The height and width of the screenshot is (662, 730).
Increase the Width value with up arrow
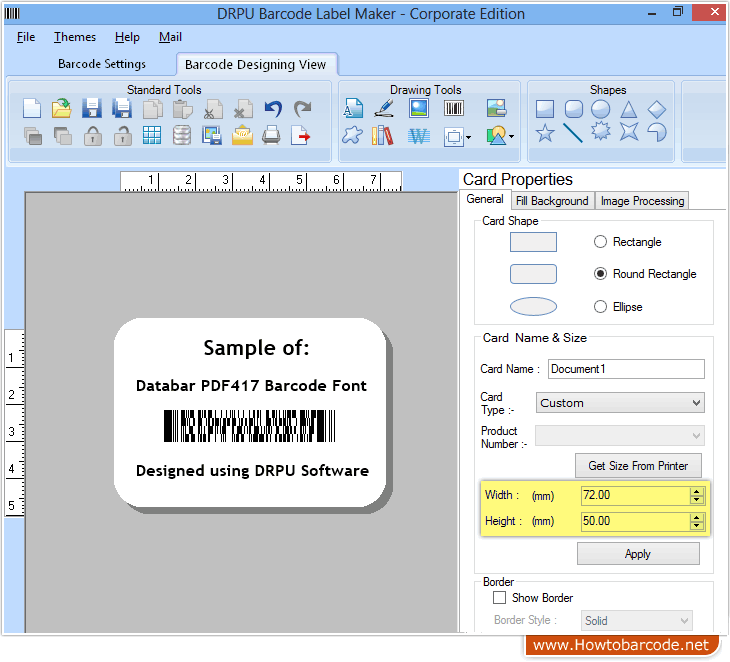(696, 492)
